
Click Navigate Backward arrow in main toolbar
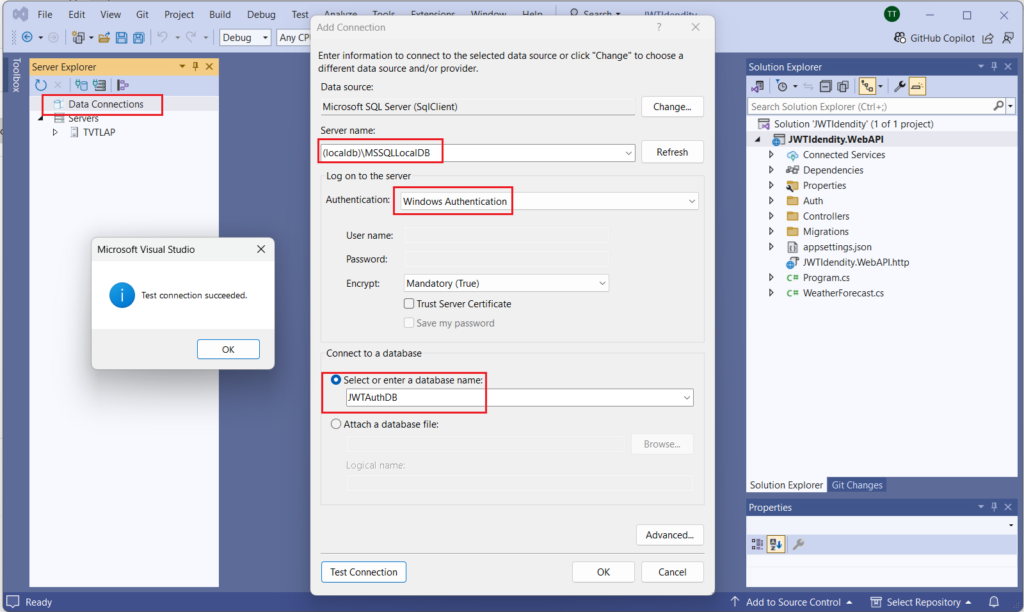(27, 38)
